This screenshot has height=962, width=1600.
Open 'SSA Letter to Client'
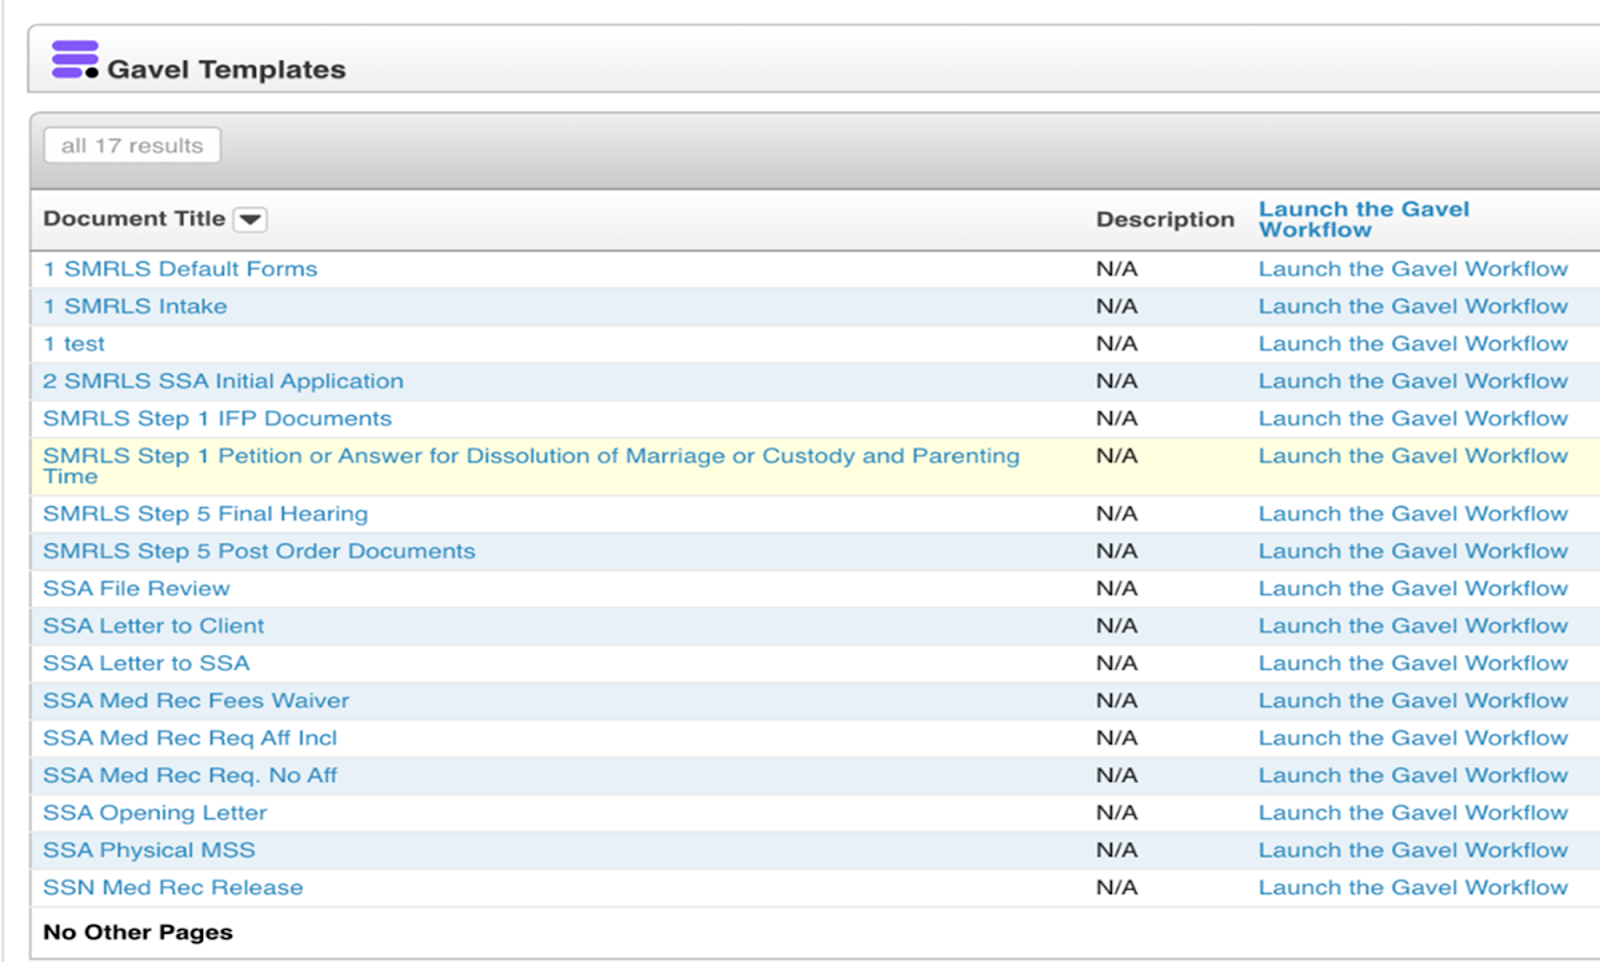tap(153, 625)
